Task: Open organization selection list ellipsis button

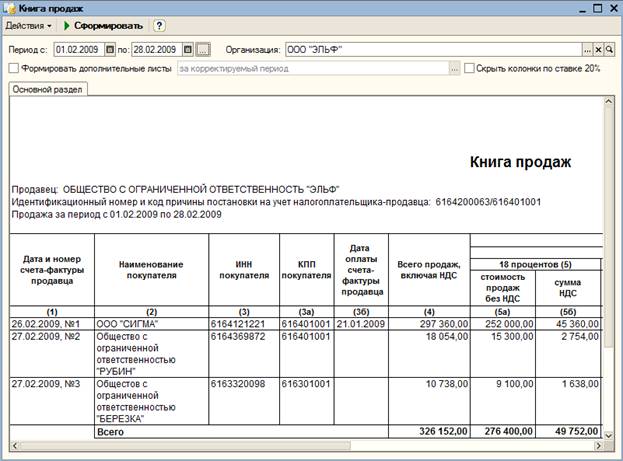Action: pos(587,49)
